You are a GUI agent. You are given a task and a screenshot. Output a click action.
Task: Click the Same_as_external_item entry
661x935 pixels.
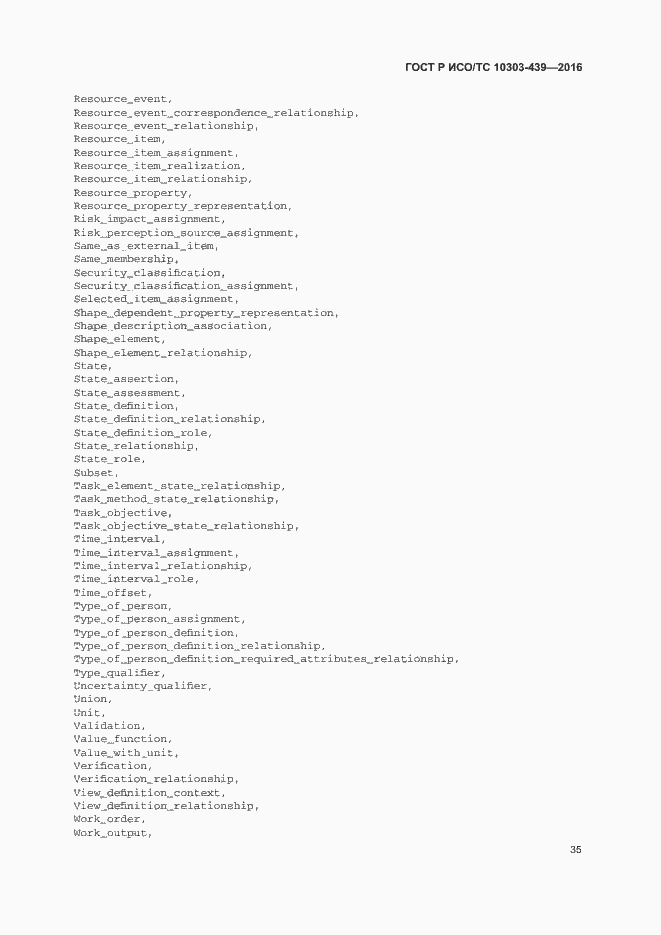[x=146, y=246]
